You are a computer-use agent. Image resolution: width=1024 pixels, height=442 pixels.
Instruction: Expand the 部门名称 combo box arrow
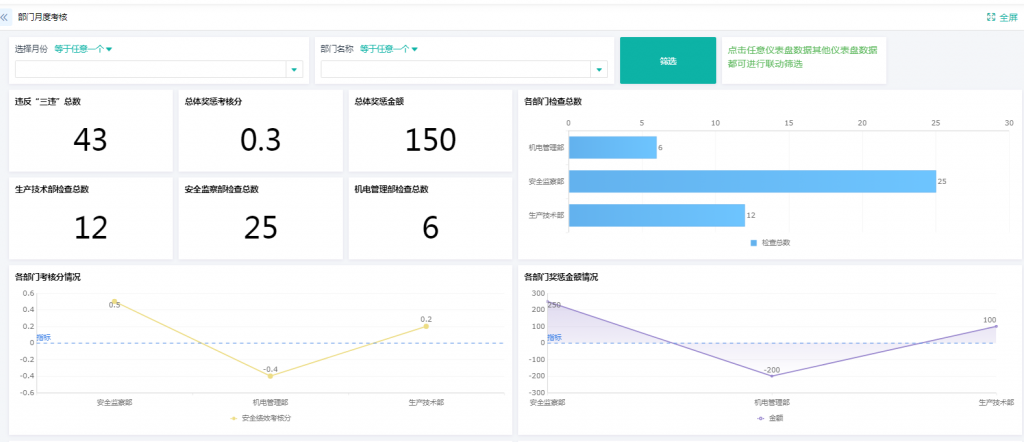[x=599, y=69]
